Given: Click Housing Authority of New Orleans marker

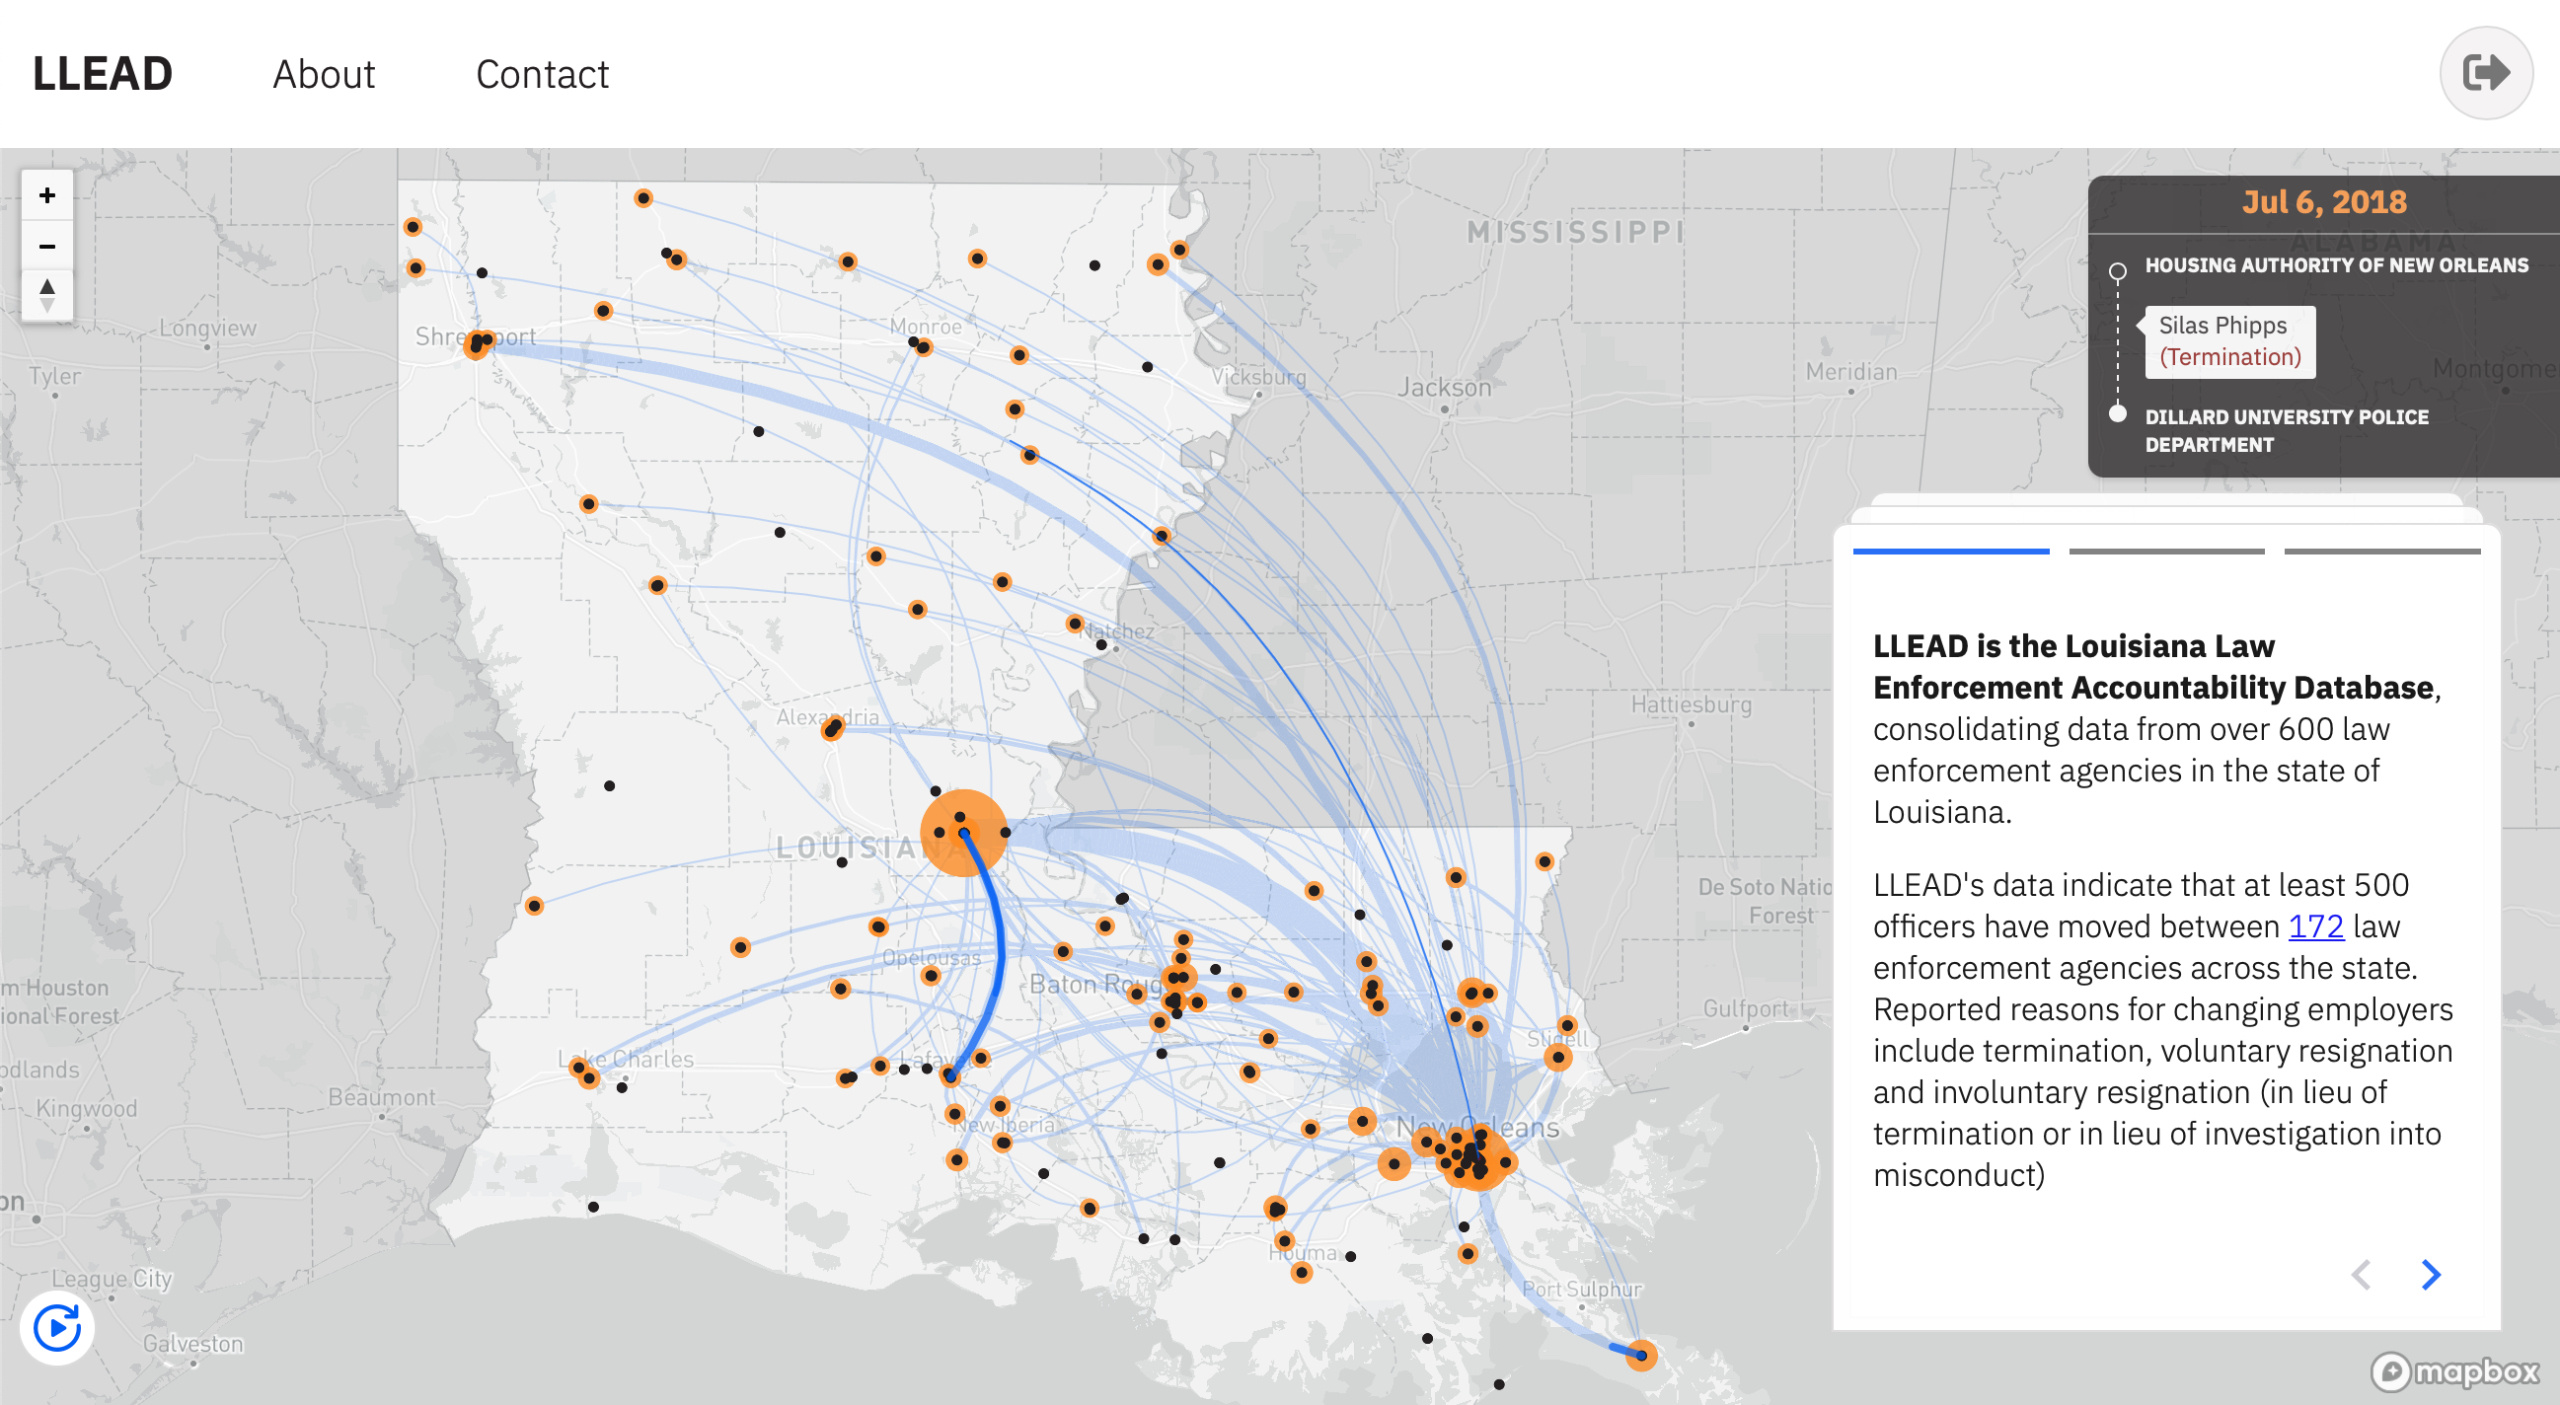Looking at the screenshot, I should 2117,270.
